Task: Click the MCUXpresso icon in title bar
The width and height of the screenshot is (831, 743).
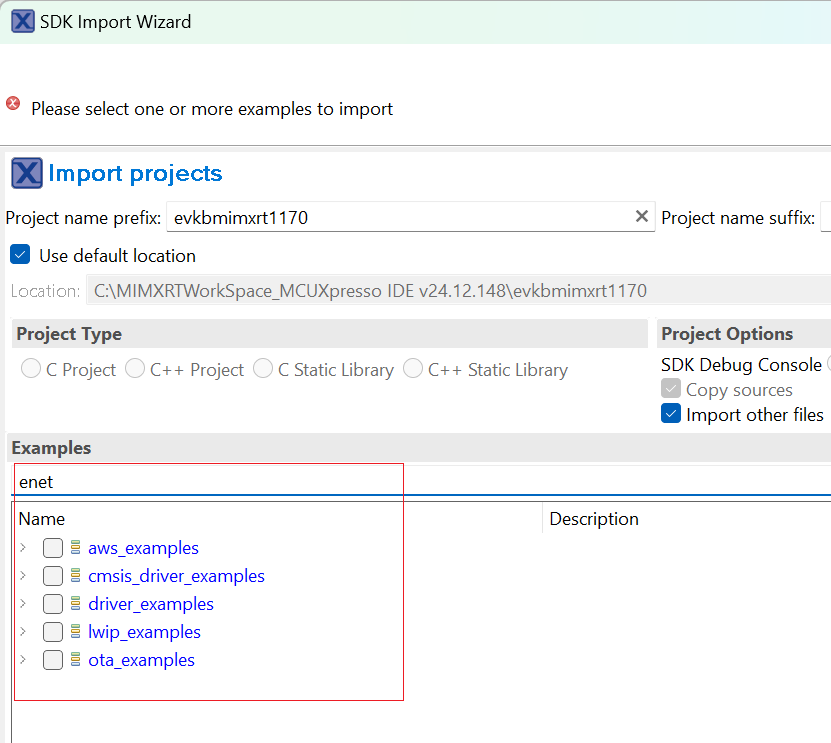Action: pyautogui.click(x=22, y=21)
